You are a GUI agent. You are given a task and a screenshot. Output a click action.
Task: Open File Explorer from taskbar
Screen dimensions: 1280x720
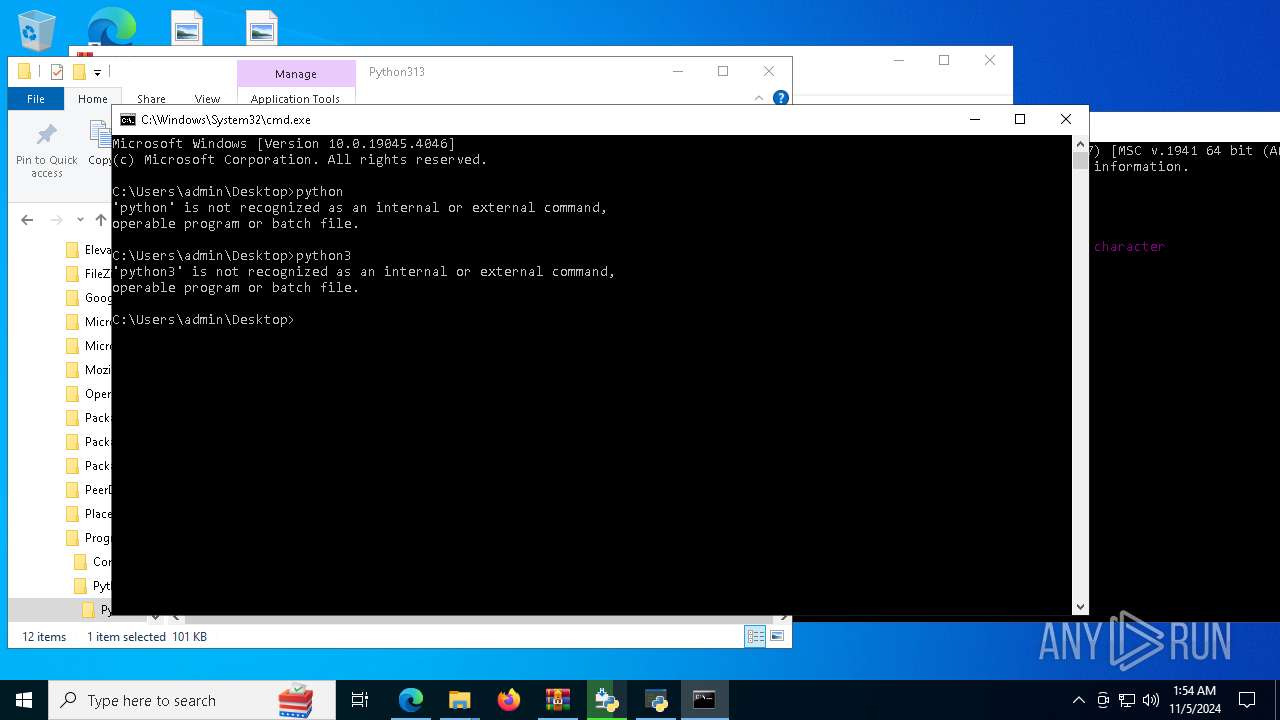pos(460,700)
